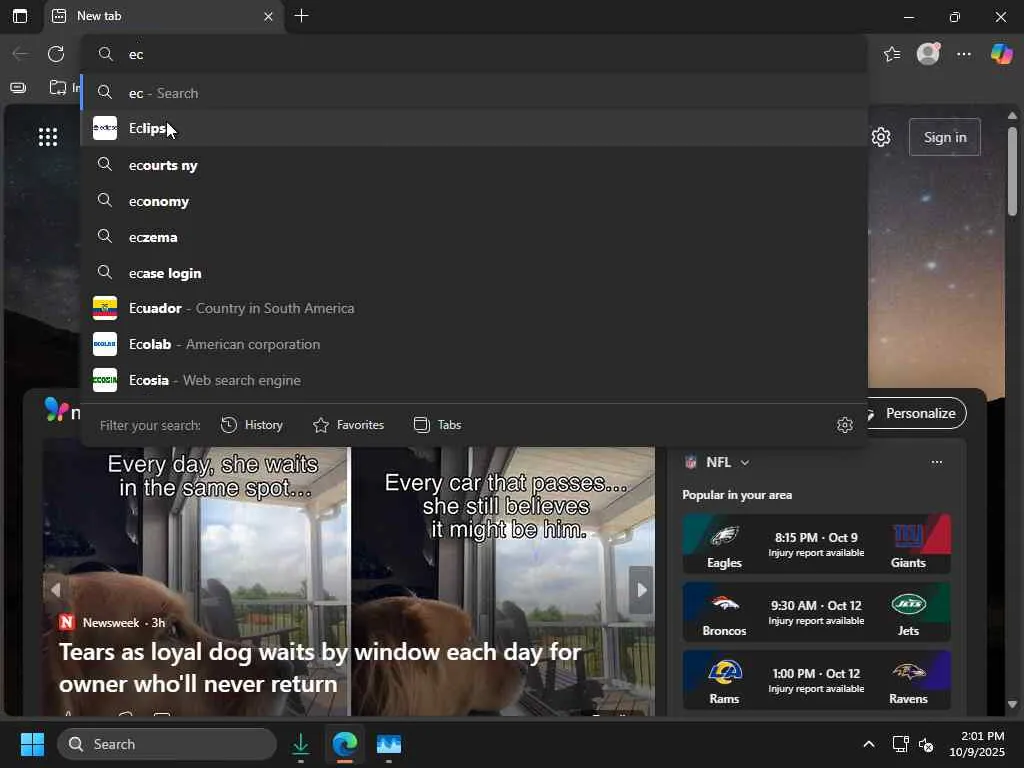The height and width of the screenshot is (768, 1024).
Task: Open the green download app in taskbar
Action: [300, 744]
